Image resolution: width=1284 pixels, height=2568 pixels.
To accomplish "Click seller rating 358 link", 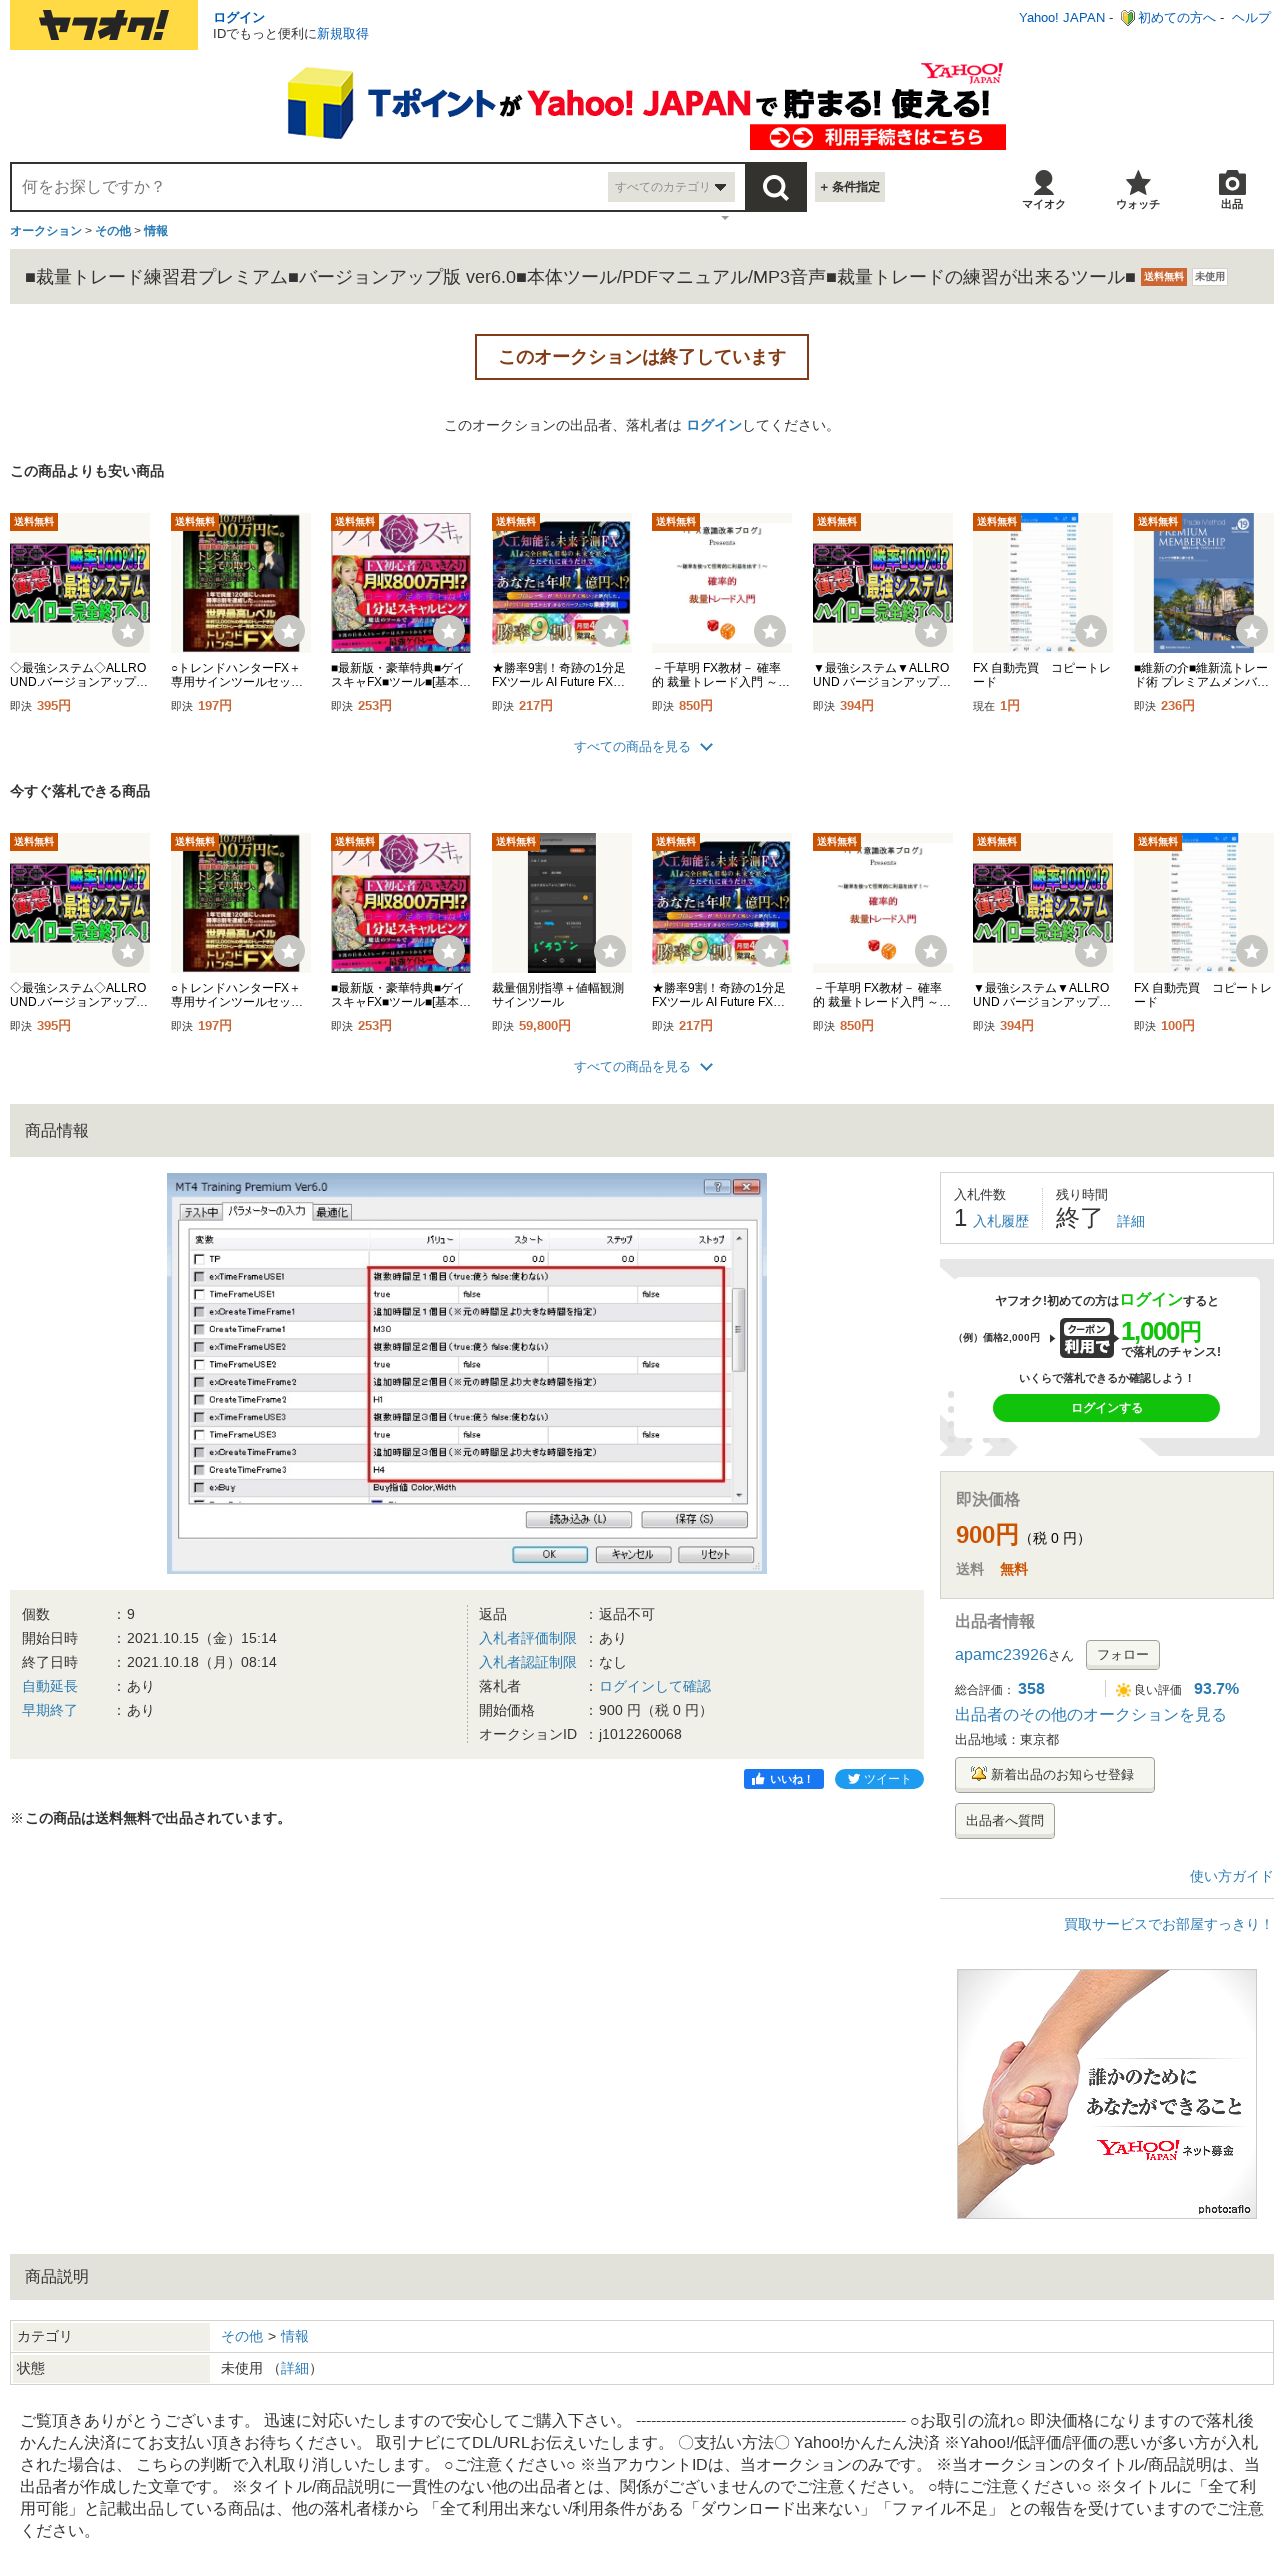I will click(x=1031, y=1689).
